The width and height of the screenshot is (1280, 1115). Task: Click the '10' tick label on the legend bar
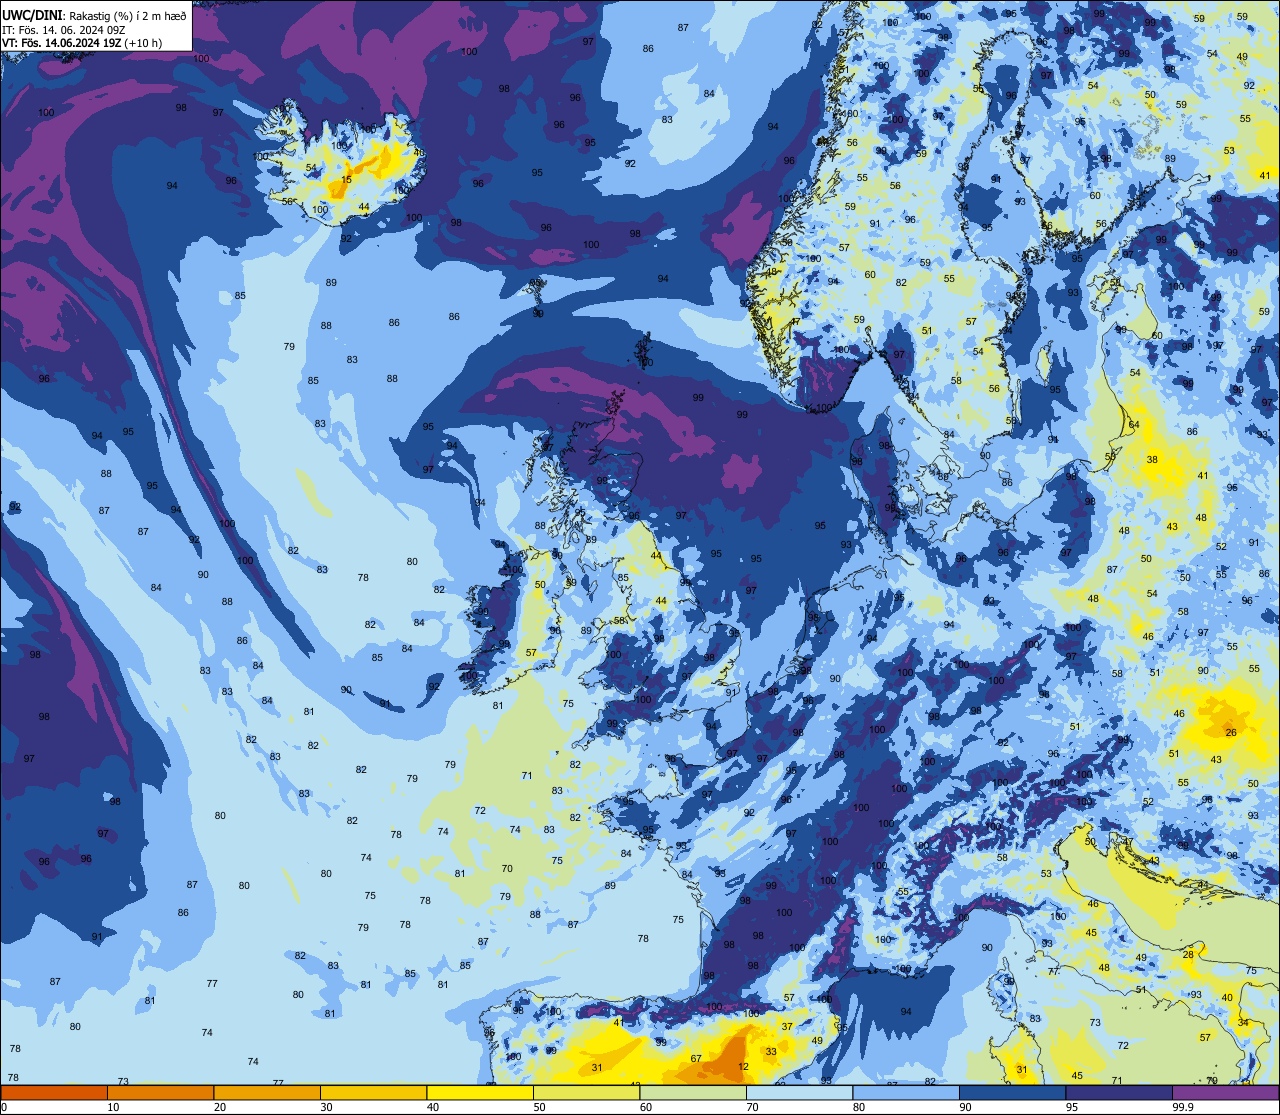[113, 1107]
